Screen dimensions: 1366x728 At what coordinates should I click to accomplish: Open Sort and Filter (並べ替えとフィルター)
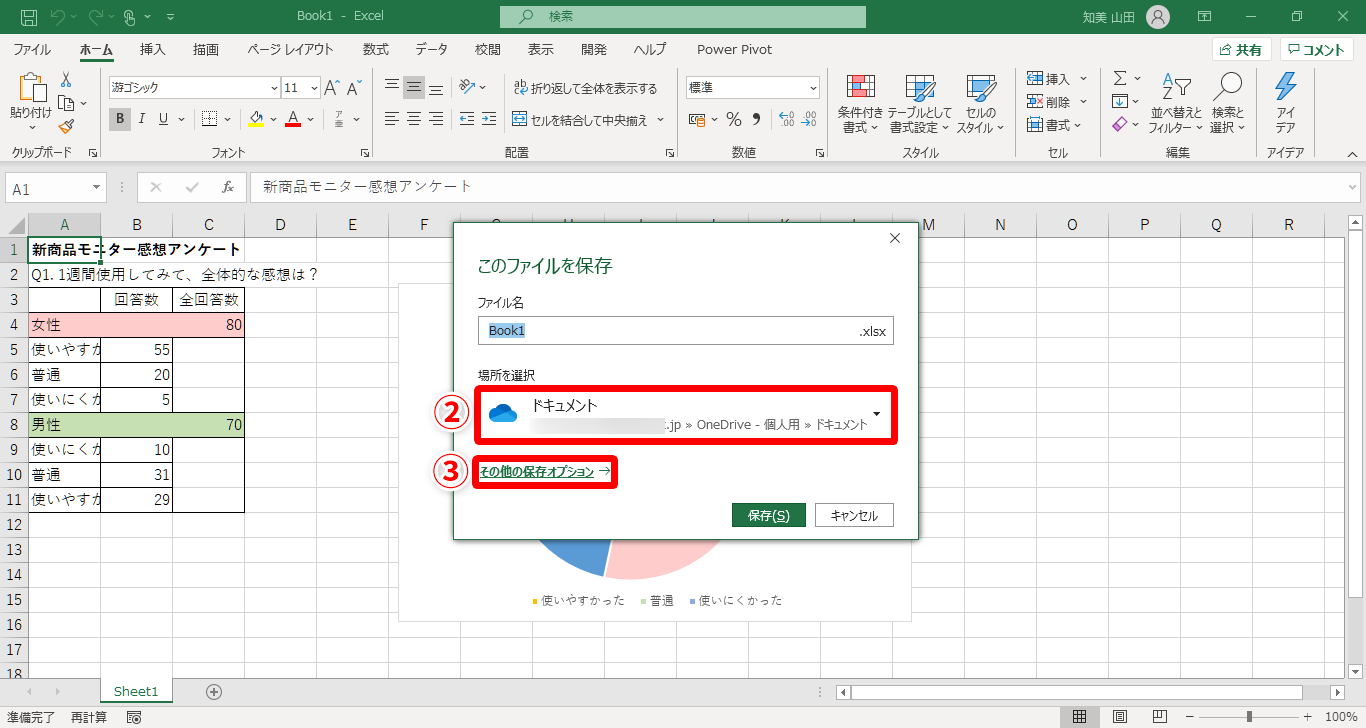pos(1176,104)
